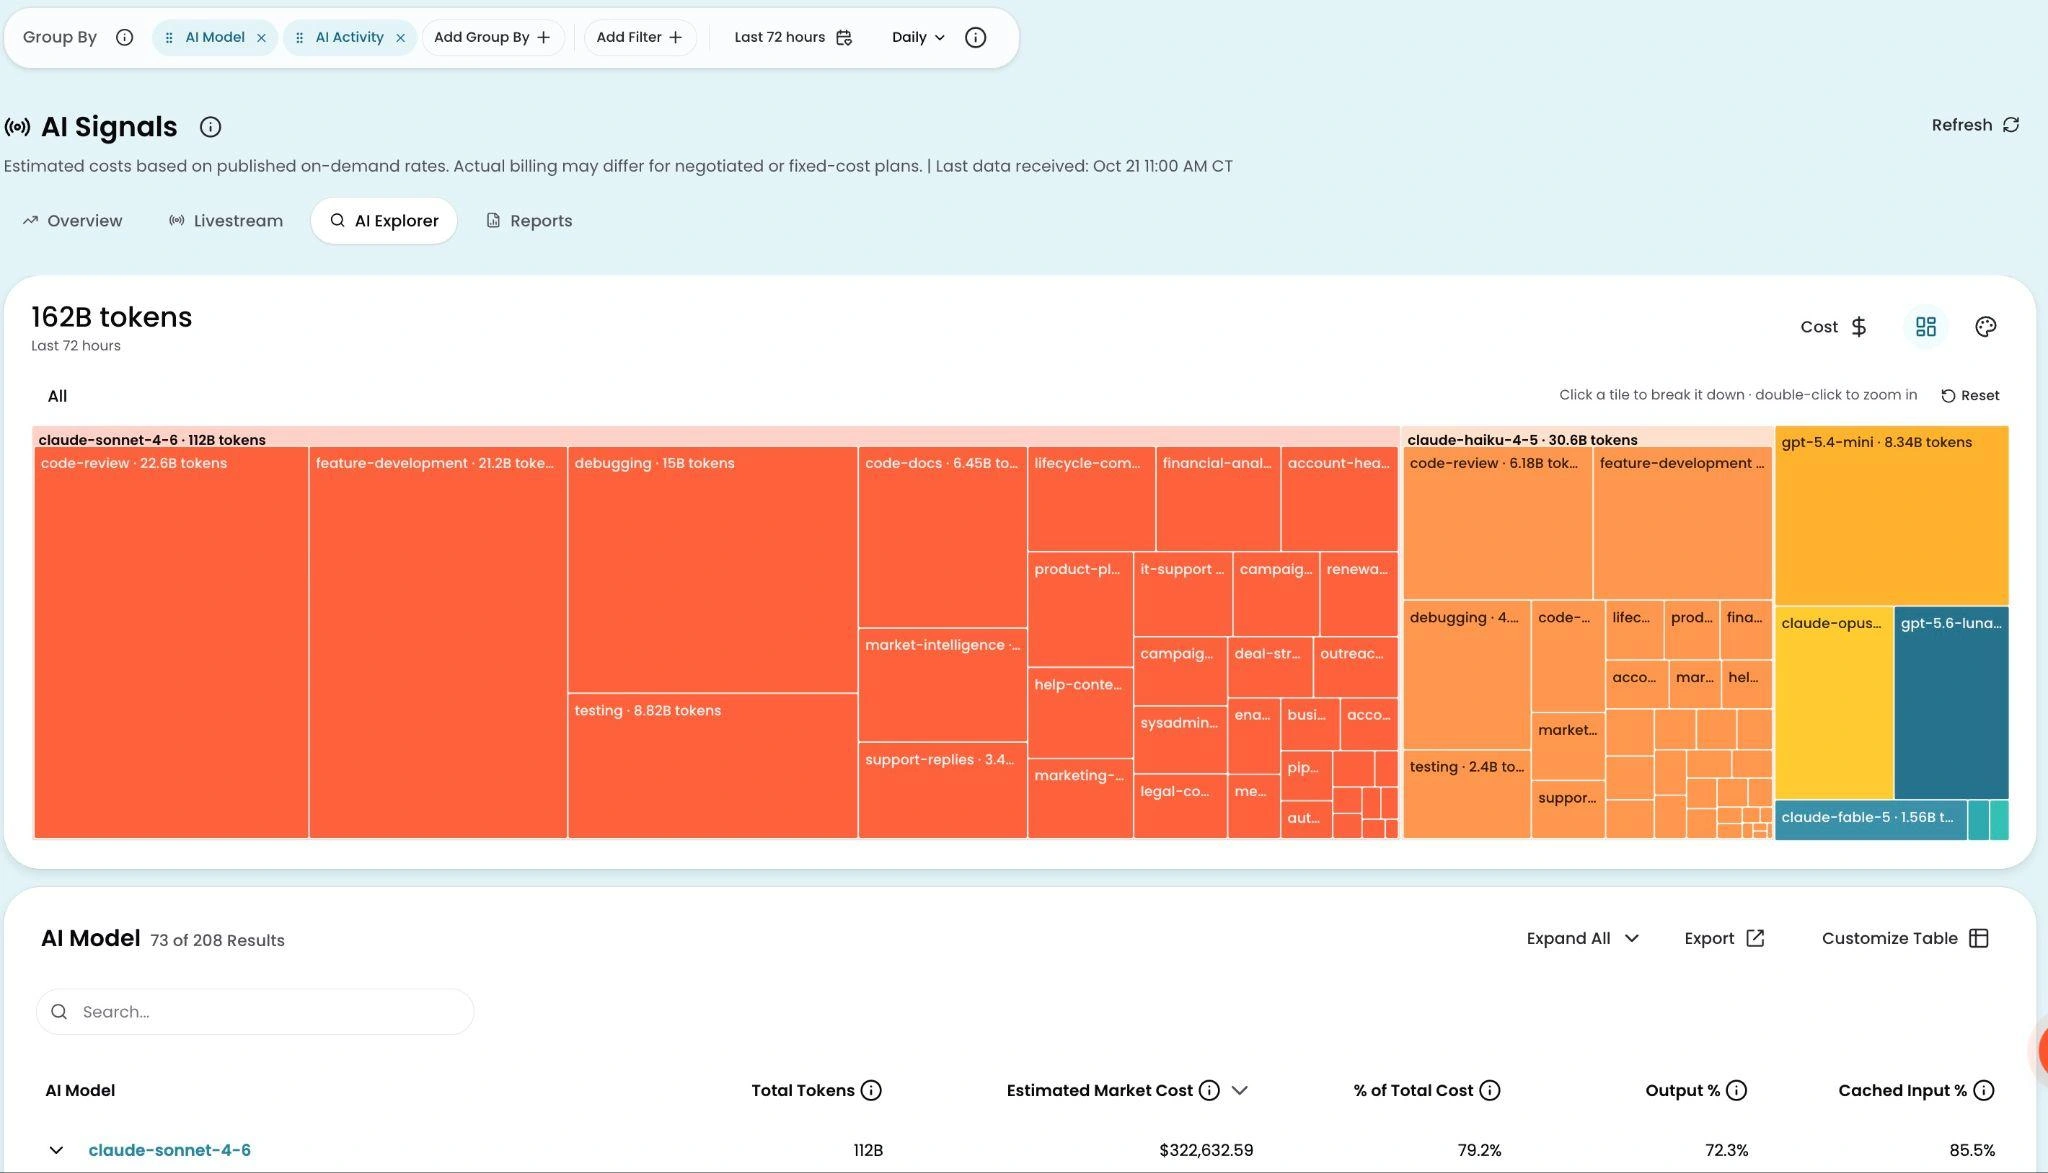Click the All breadcrumb
The image size is (2048, 1173).
click(58, 396)
